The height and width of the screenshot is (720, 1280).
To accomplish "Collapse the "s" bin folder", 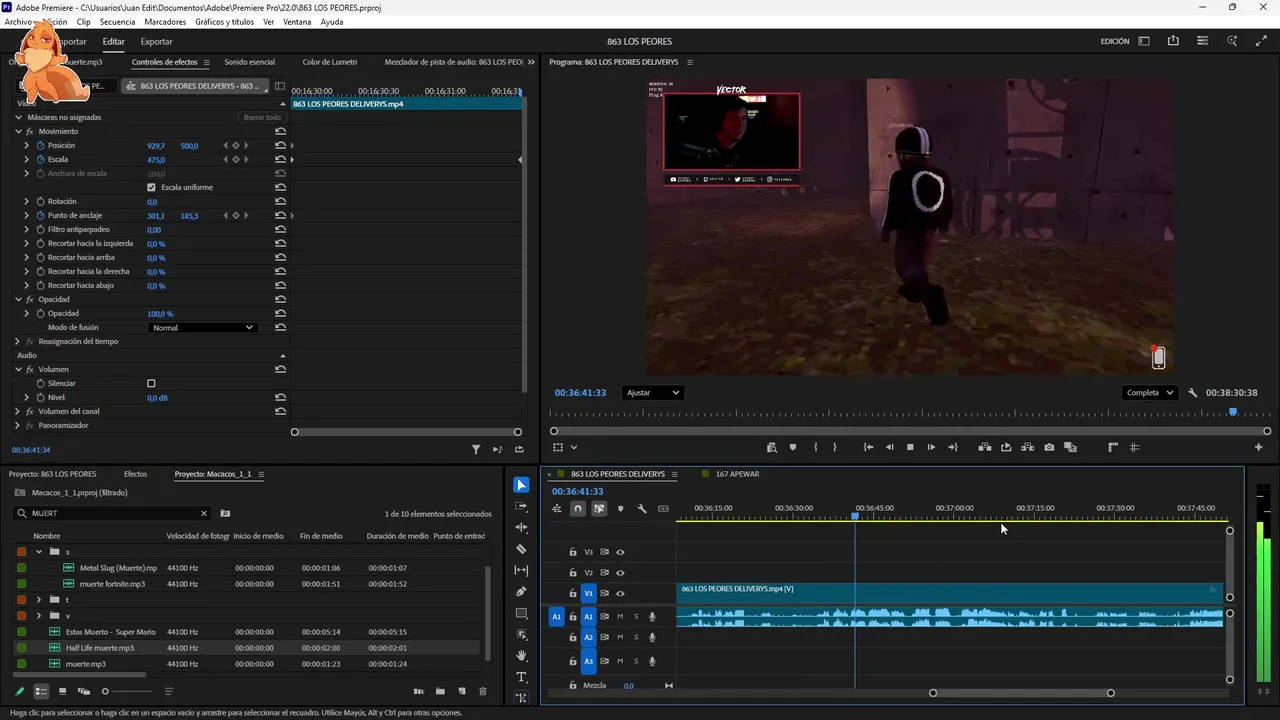I will point(39,552).
